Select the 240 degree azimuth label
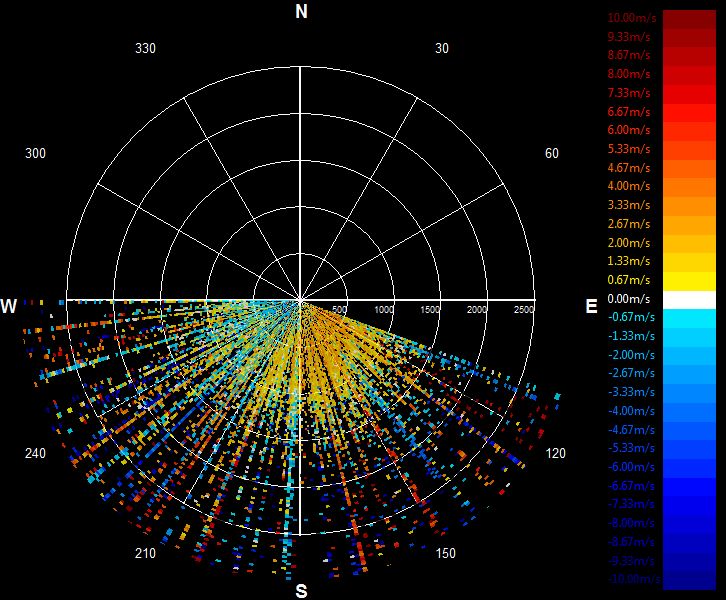 click(35, 453)
